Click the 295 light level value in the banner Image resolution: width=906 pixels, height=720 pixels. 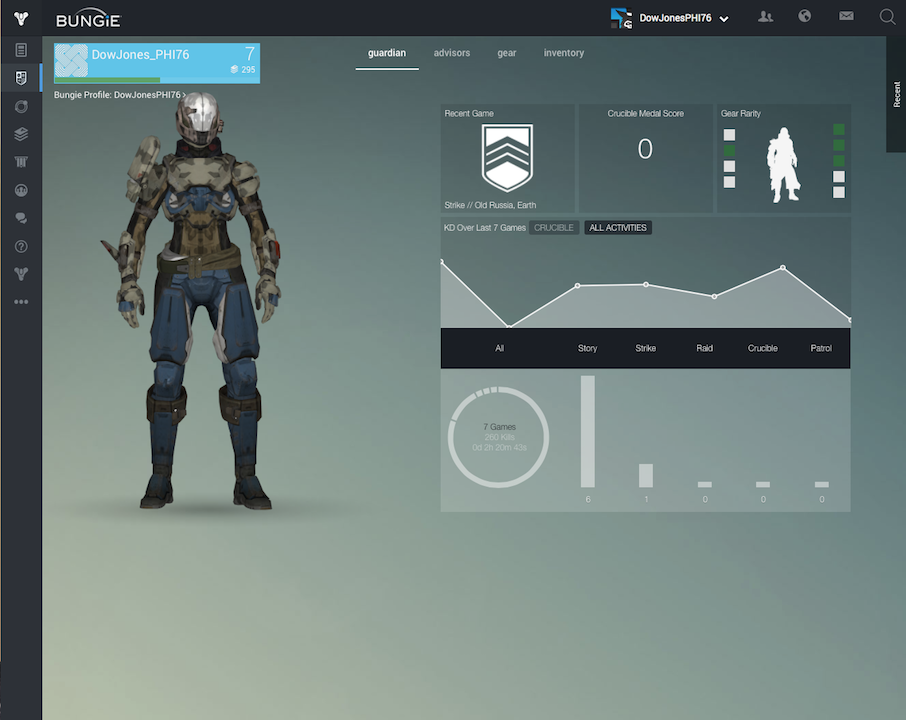pyautogui.click(x=248, y=69)
